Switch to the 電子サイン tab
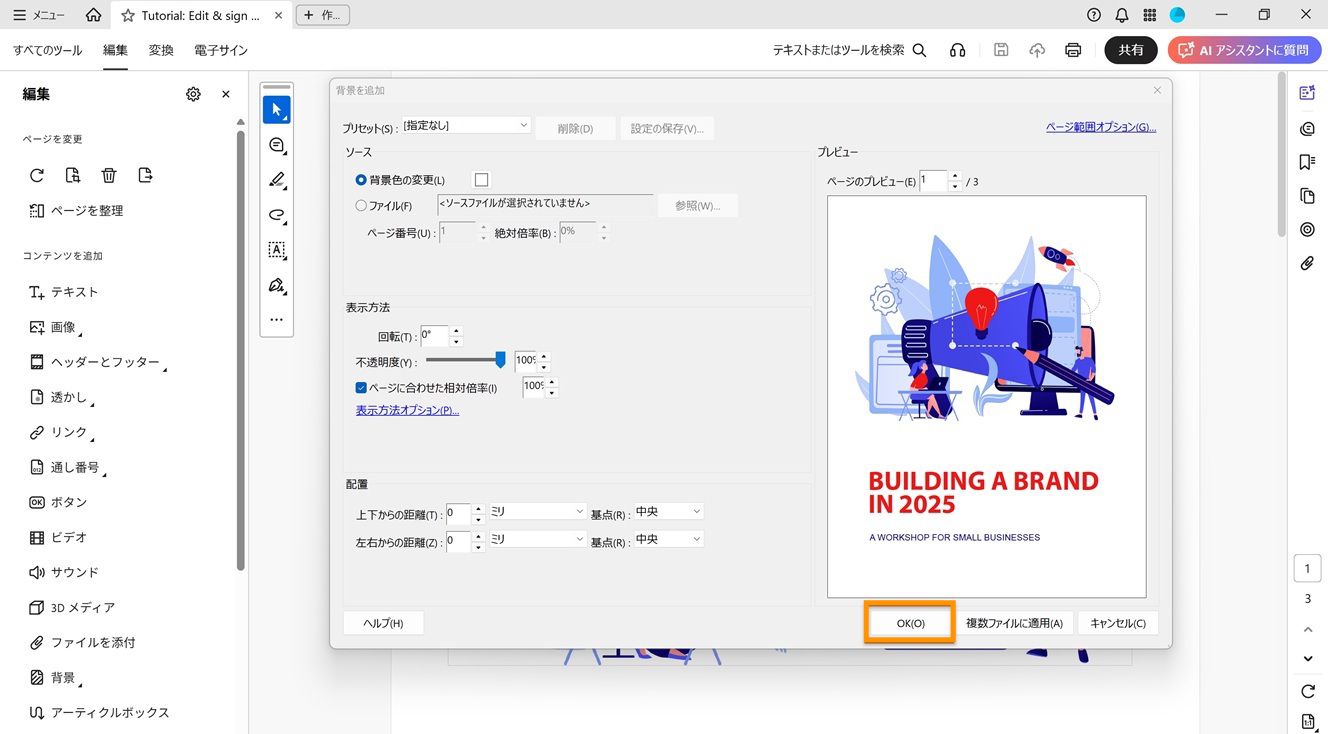Screen dimensions: 1328x734 pos(220,49)
